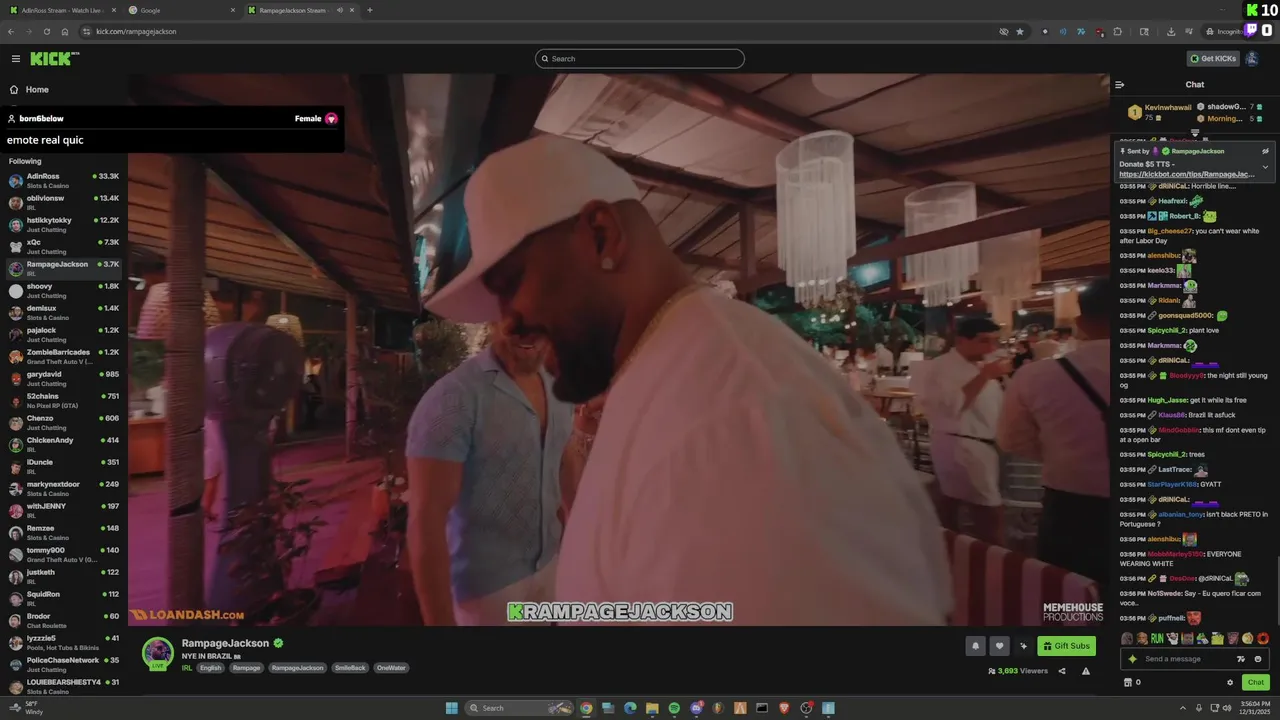
Task: Open the user profile avatar menu
Action: click(x=1252, y=59)
